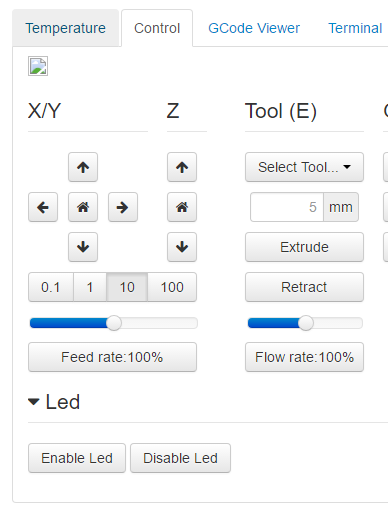
Task: Switch to the Temperature tab
Action: coord(66,28)
